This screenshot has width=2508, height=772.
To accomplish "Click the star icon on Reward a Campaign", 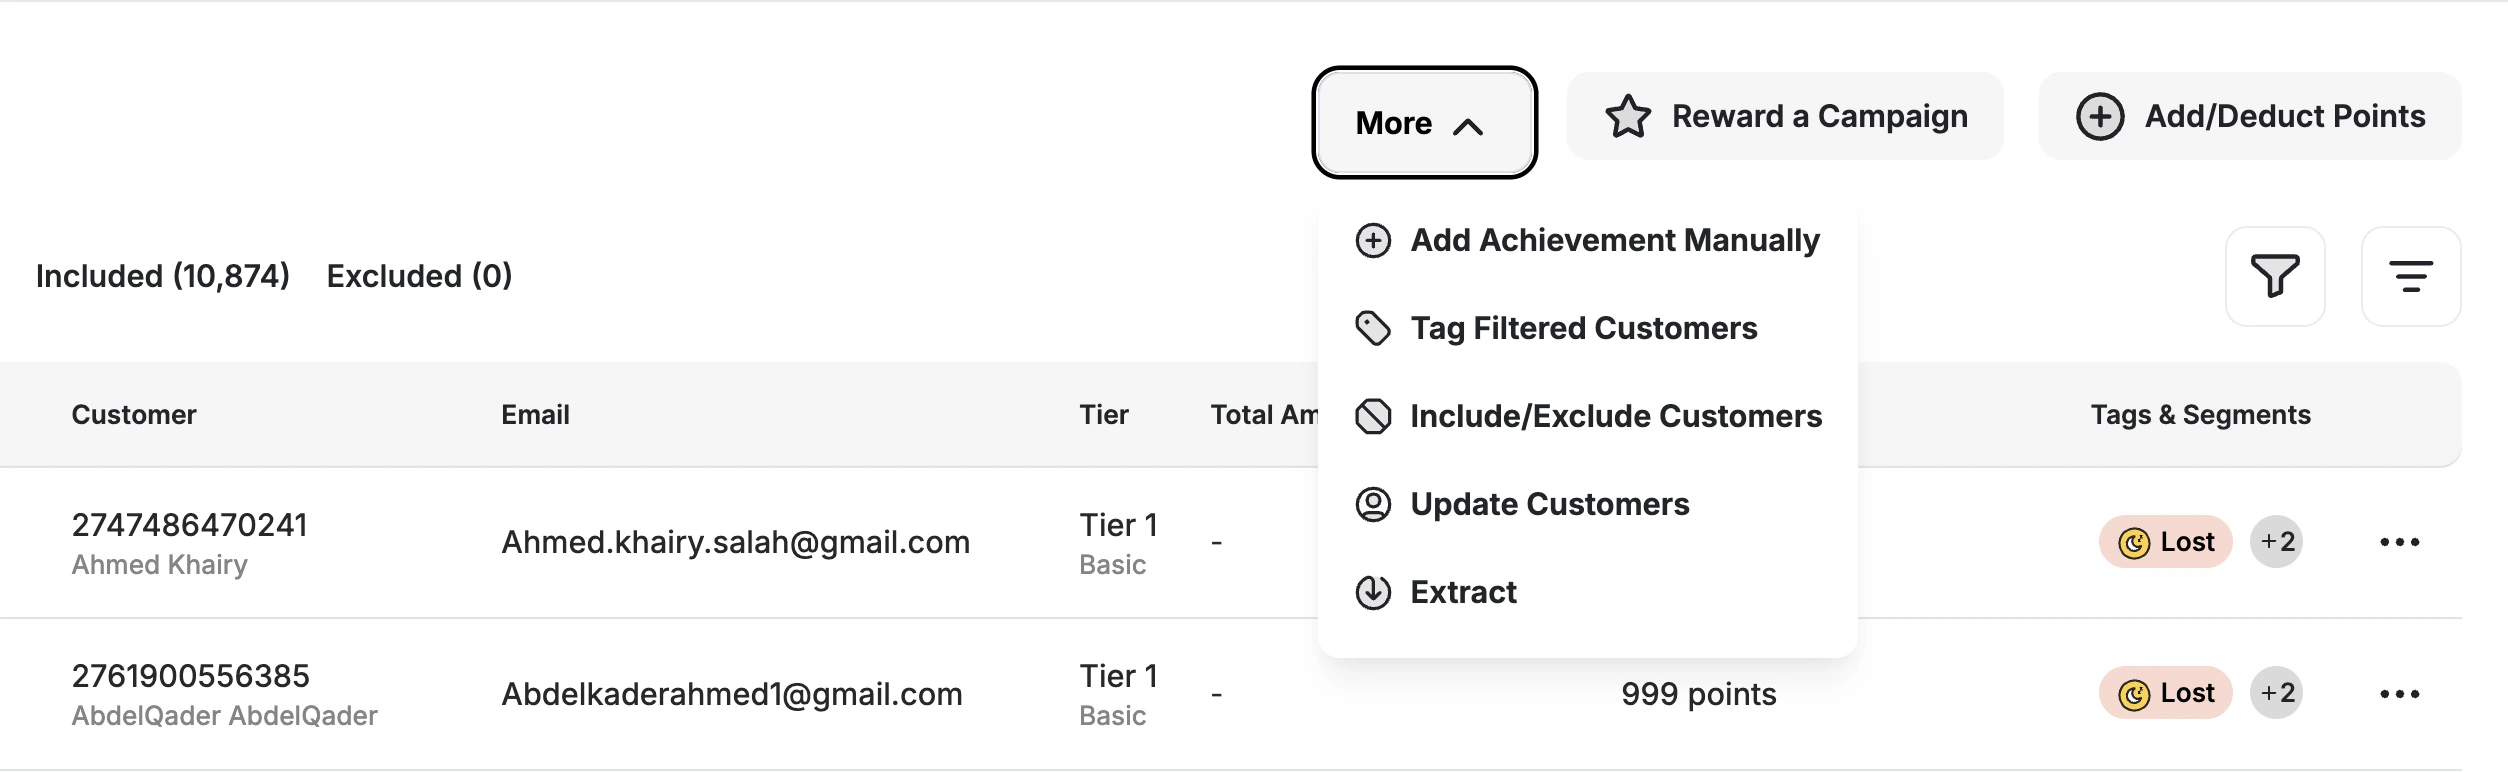I will click(1628, 115).
